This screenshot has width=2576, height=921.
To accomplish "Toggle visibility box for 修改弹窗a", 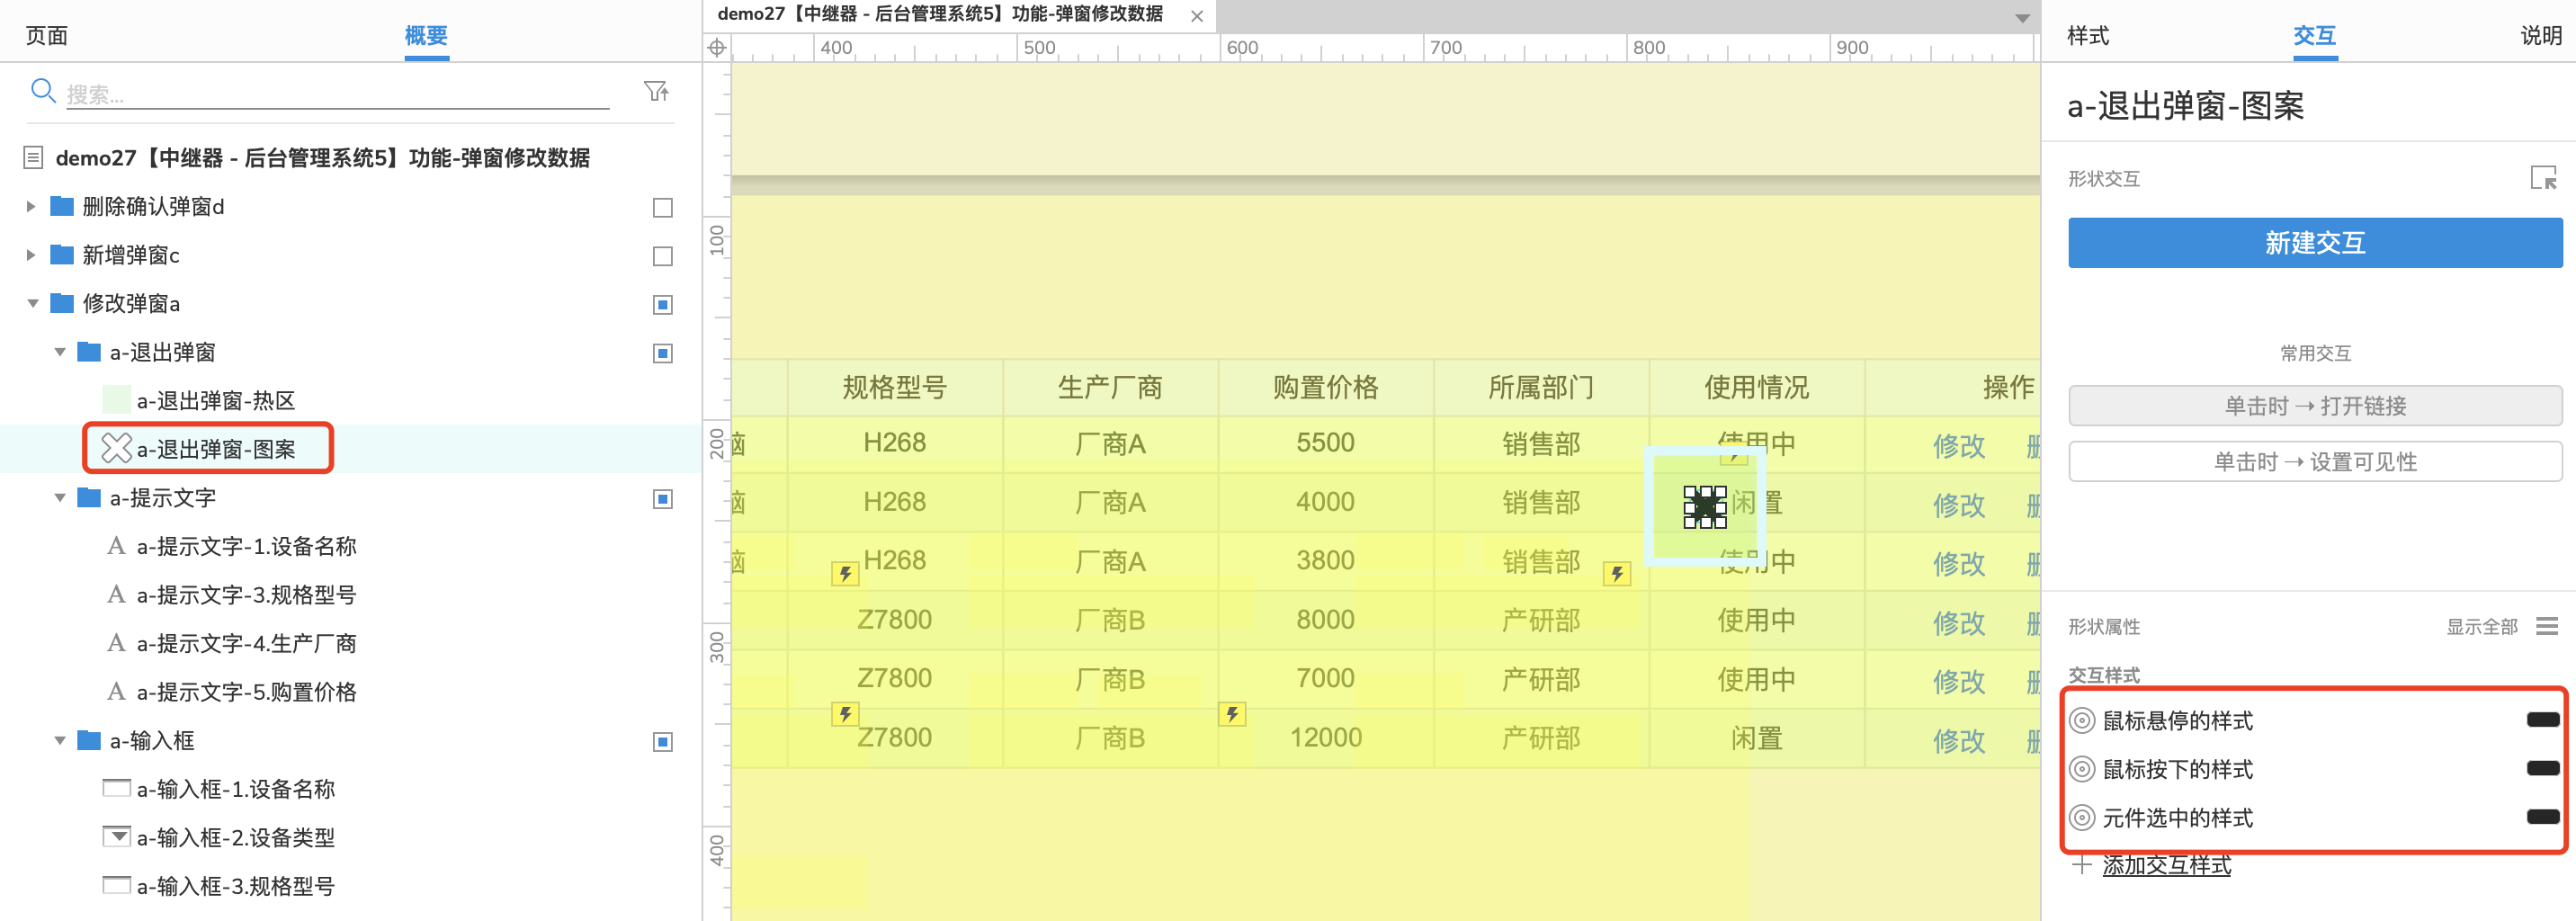I will tap(662, 304).
